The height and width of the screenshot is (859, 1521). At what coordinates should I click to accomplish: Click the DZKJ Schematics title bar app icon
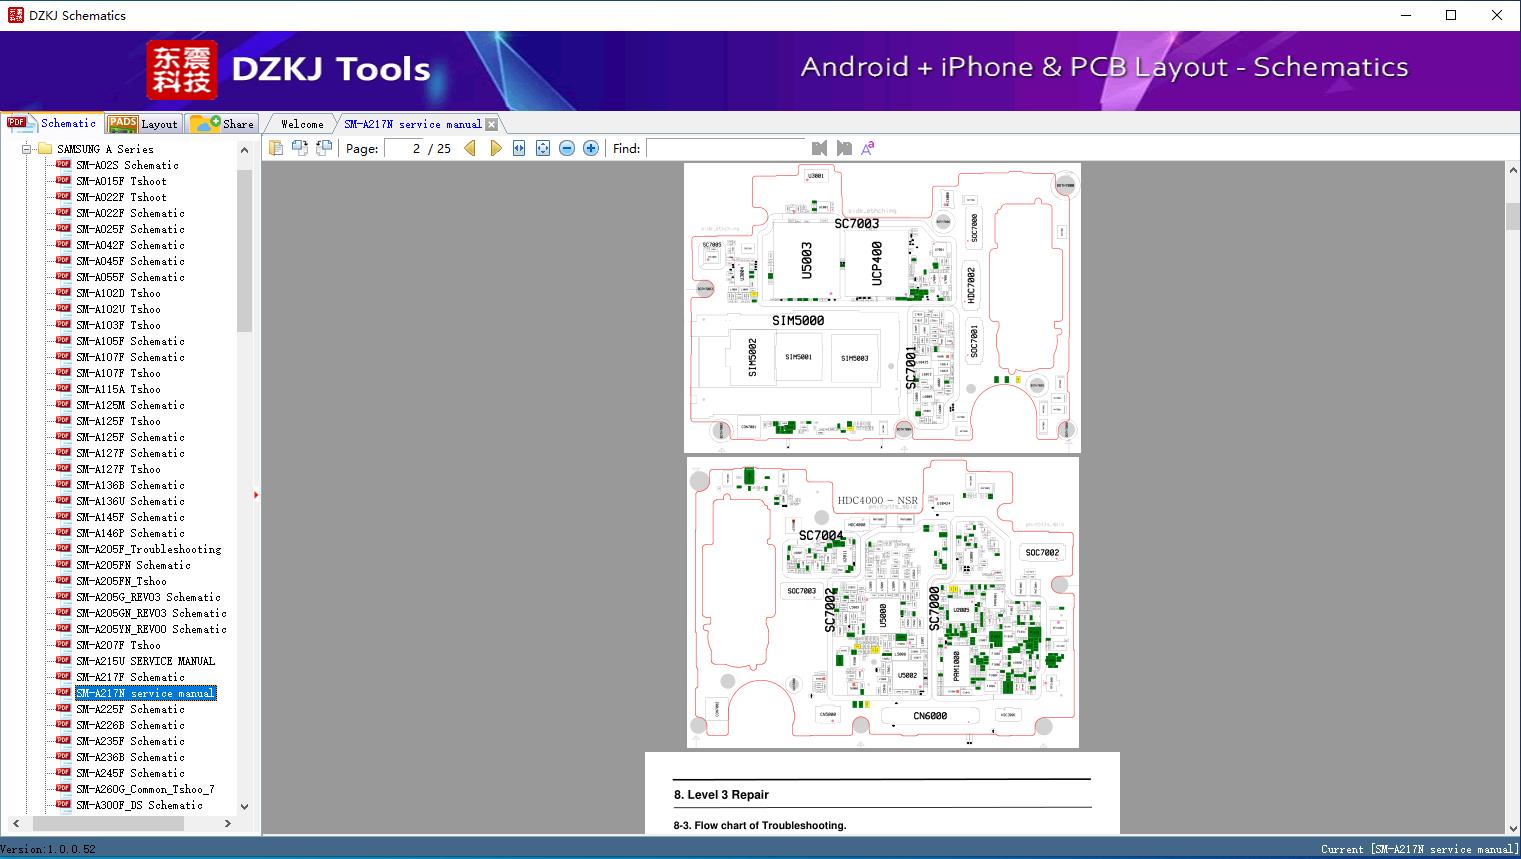(x=15, y=15)
